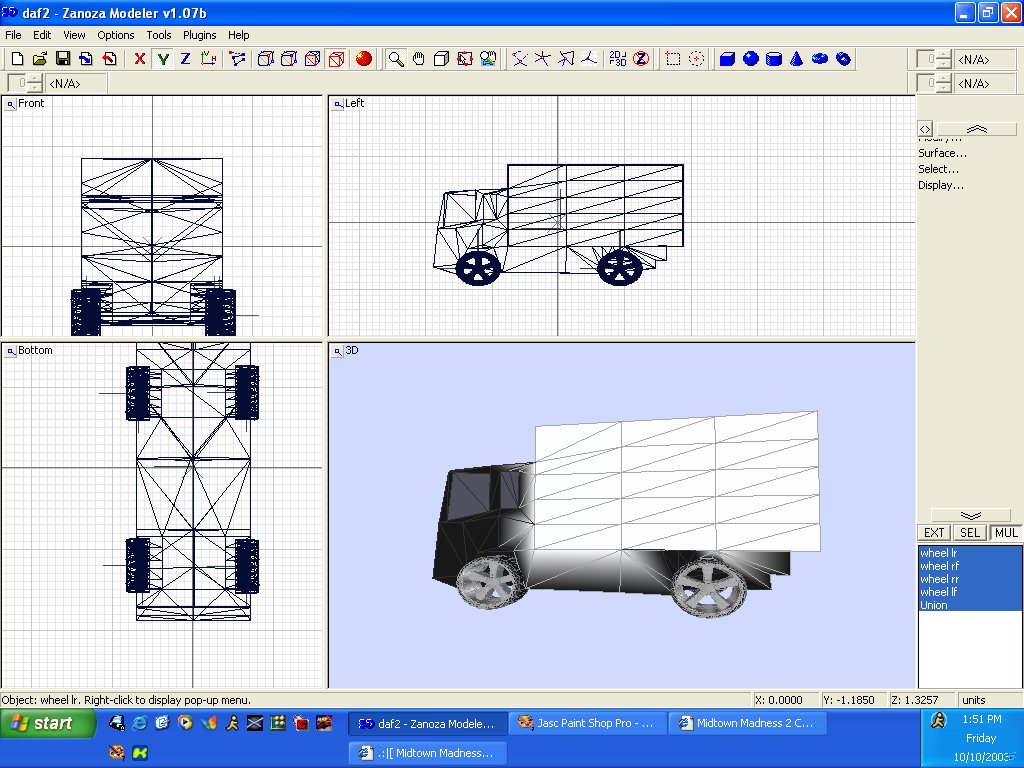Select the Zoom magnifier tool

coord(396,59)
